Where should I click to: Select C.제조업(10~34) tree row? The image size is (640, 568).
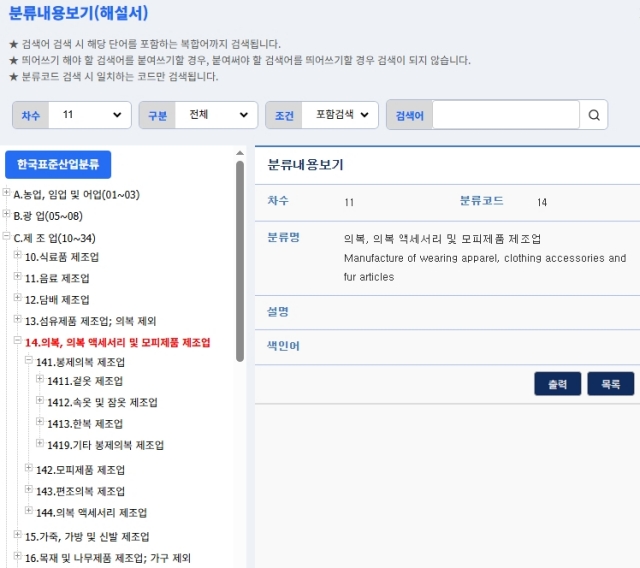[54, 238]
